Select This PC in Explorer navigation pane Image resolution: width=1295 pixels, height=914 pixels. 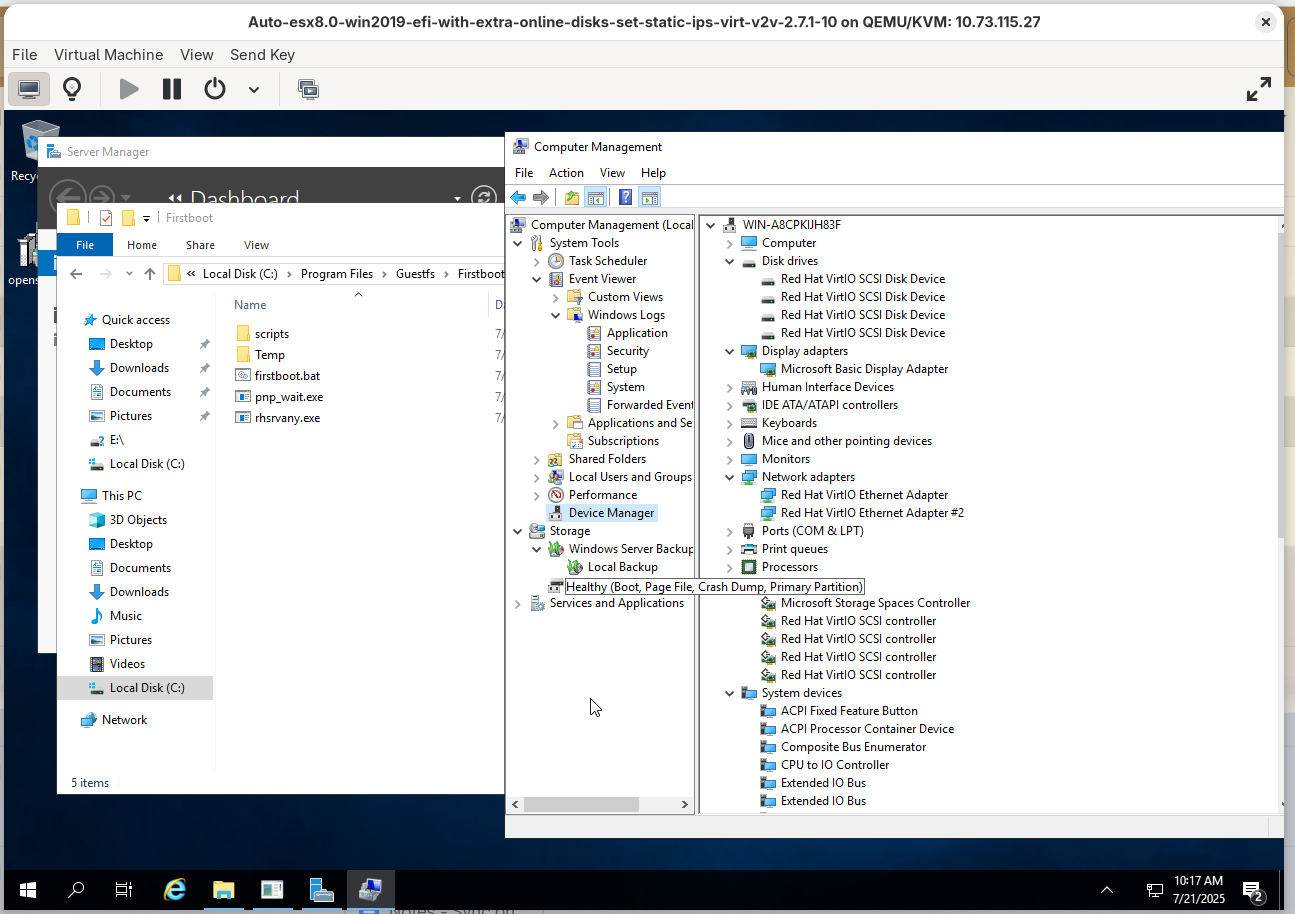(x=121, y=496)
